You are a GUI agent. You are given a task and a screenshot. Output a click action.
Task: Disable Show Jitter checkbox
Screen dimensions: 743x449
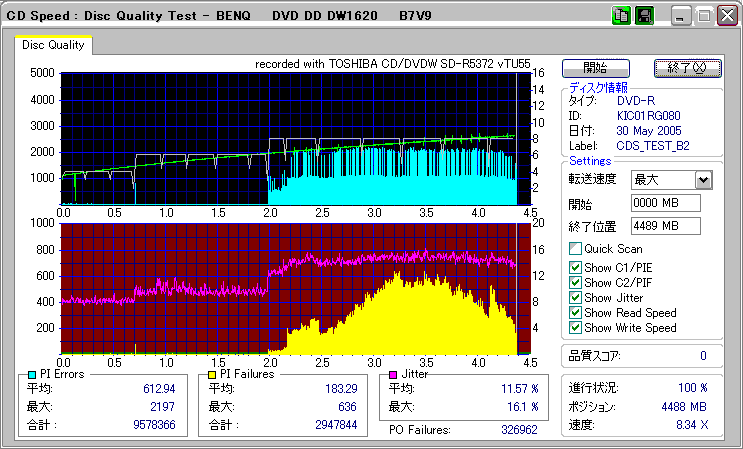(x=575, y=297)
